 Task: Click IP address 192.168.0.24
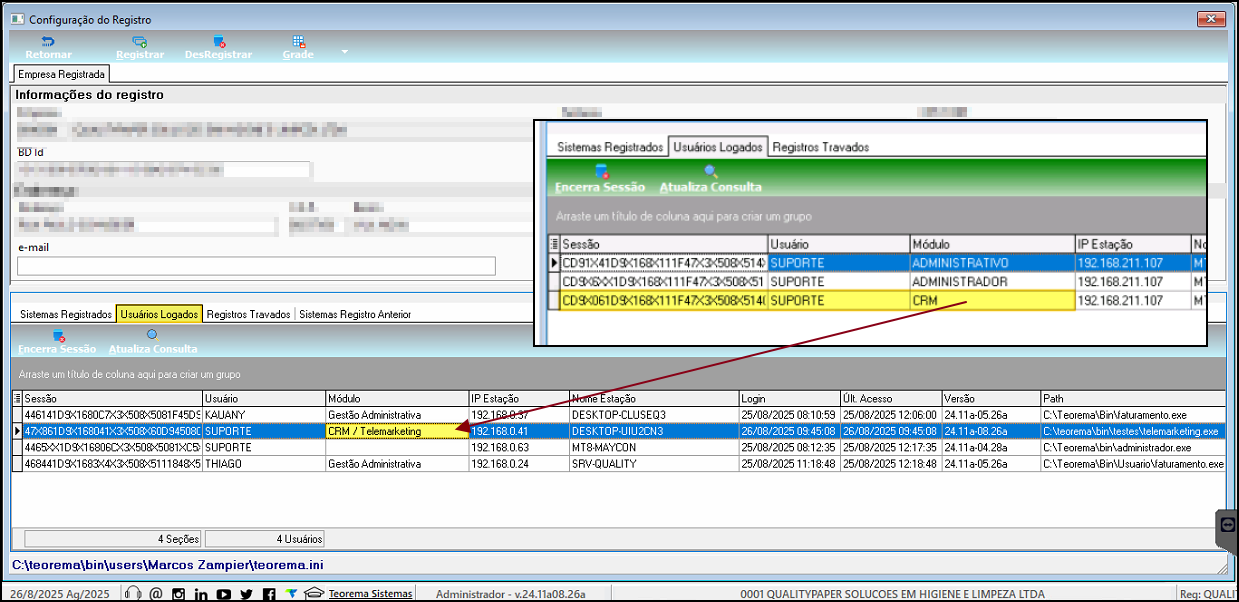[x=519, y=464]
